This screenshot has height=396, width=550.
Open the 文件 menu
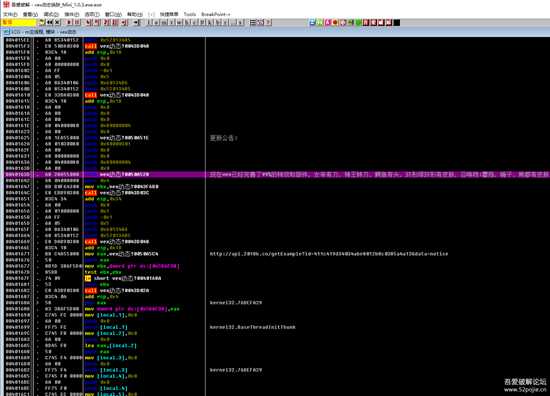[x=10, y=14]
